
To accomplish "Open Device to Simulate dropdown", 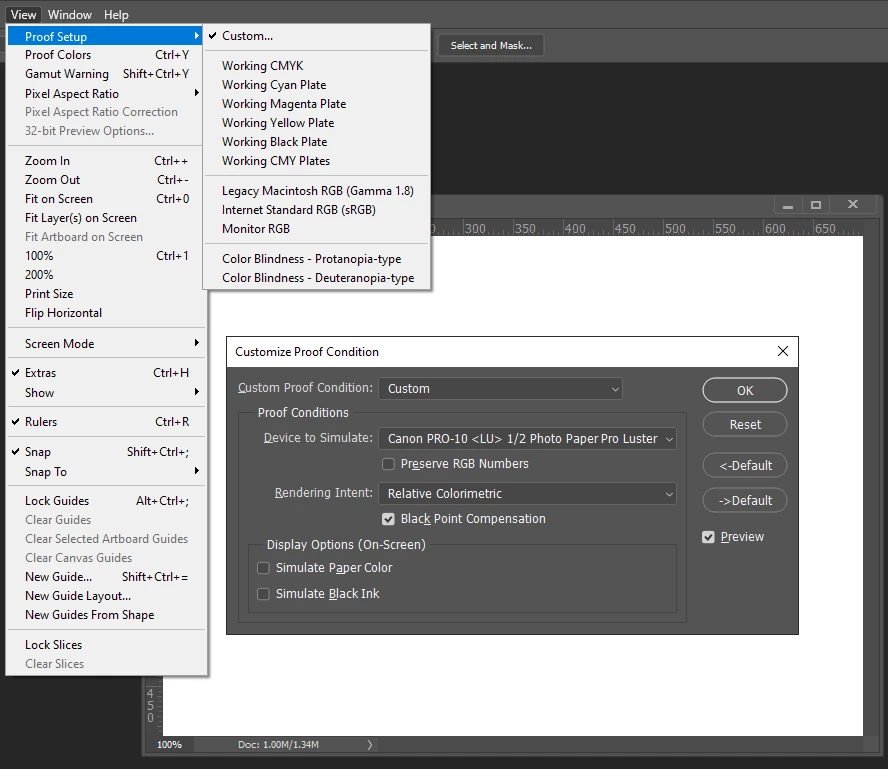I will 527,439.
